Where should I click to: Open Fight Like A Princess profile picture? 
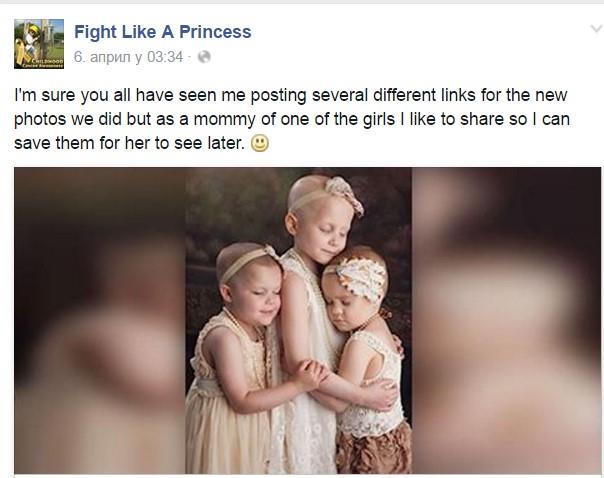pyautogui.click(x=39, y=44)
